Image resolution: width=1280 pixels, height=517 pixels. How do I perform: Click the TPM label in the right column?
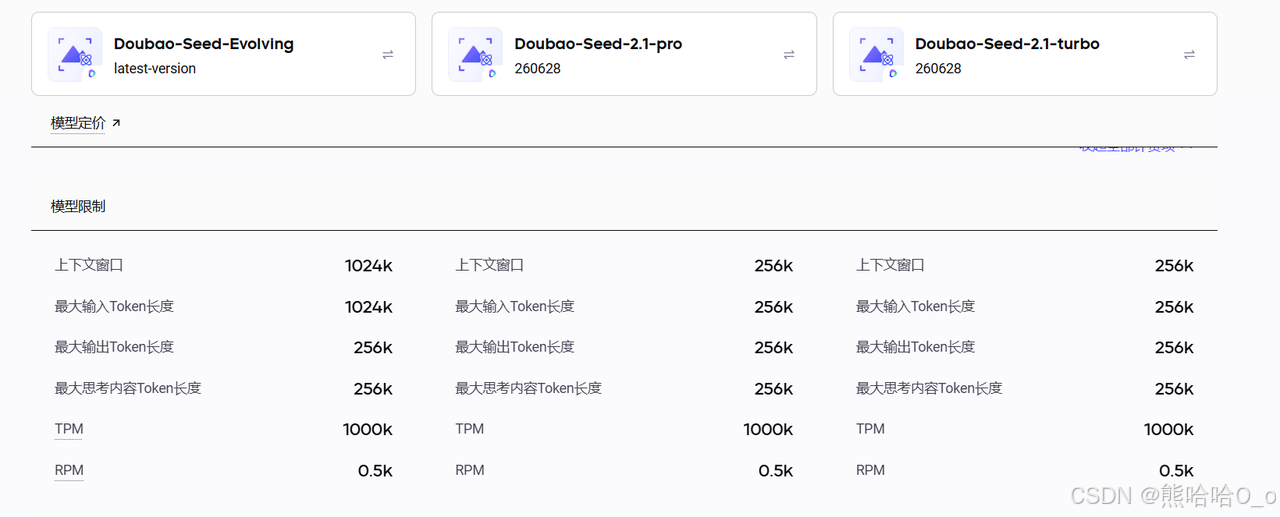coord(871,429)
